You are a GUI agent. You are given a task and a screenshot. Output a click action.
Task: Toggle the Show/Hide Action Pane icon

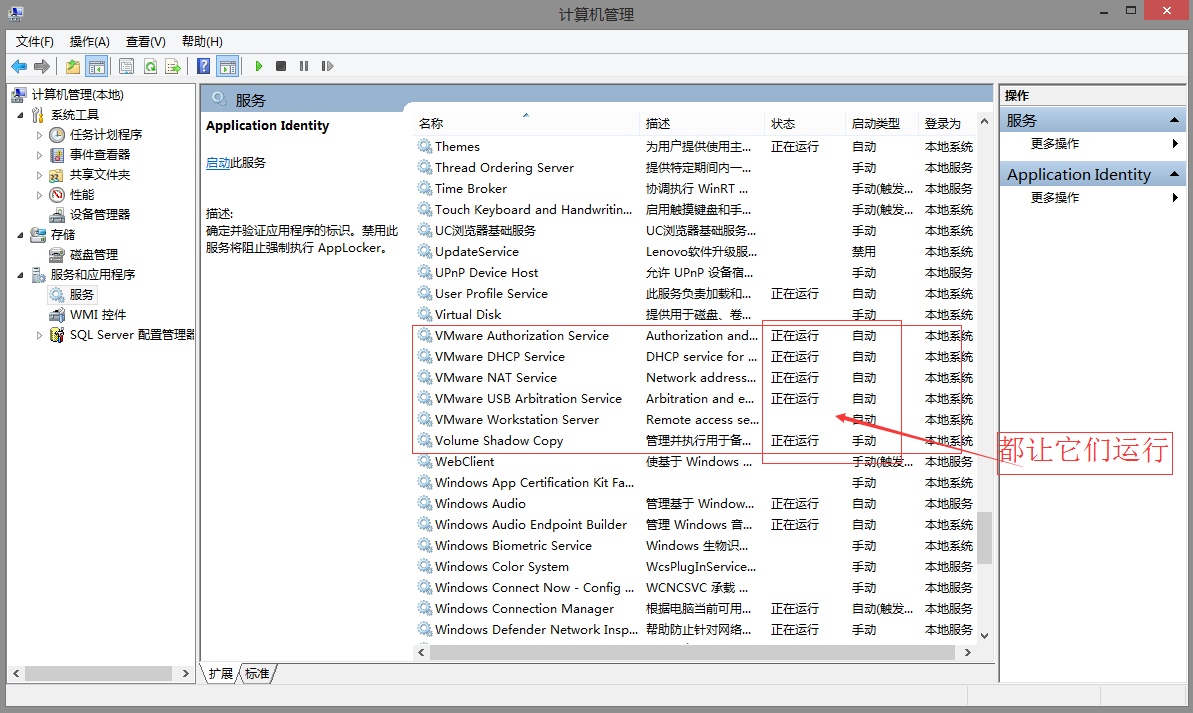click(x=227, y=67)
